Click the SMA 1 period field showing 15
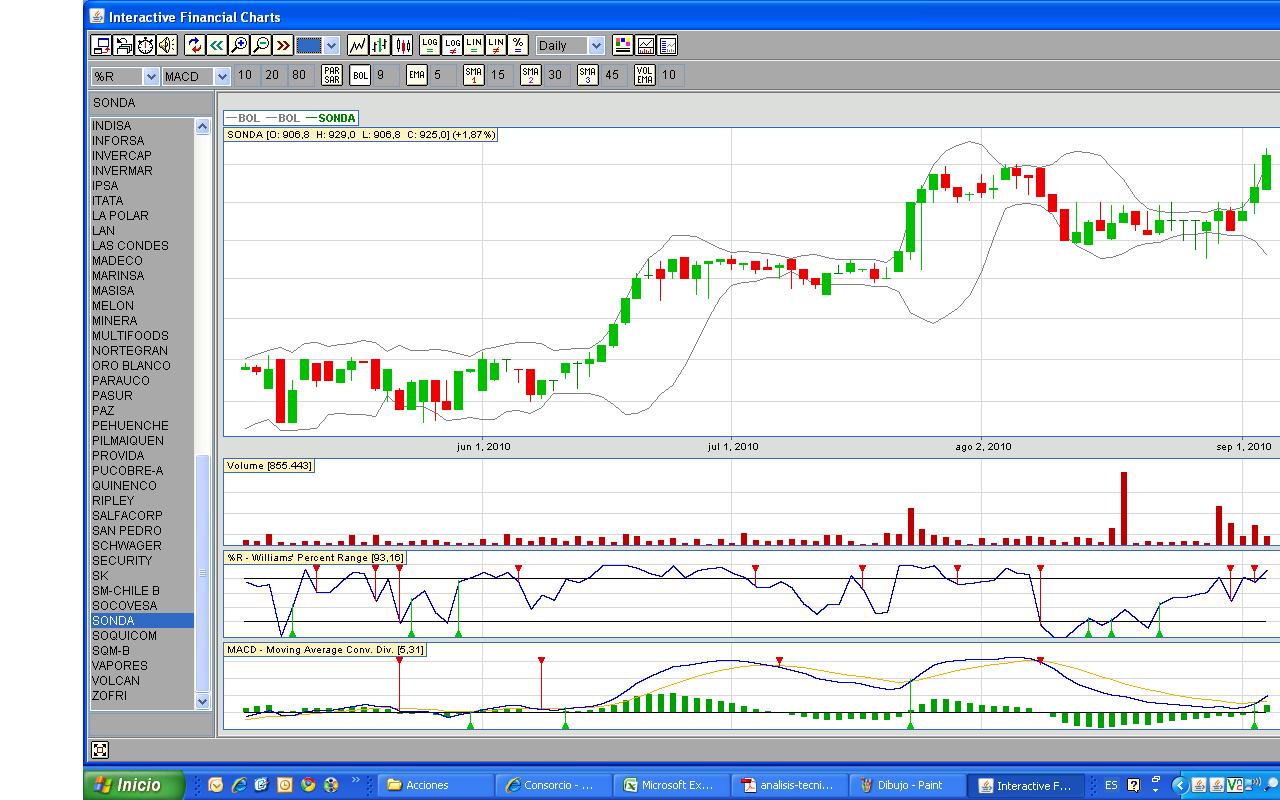 501,75
